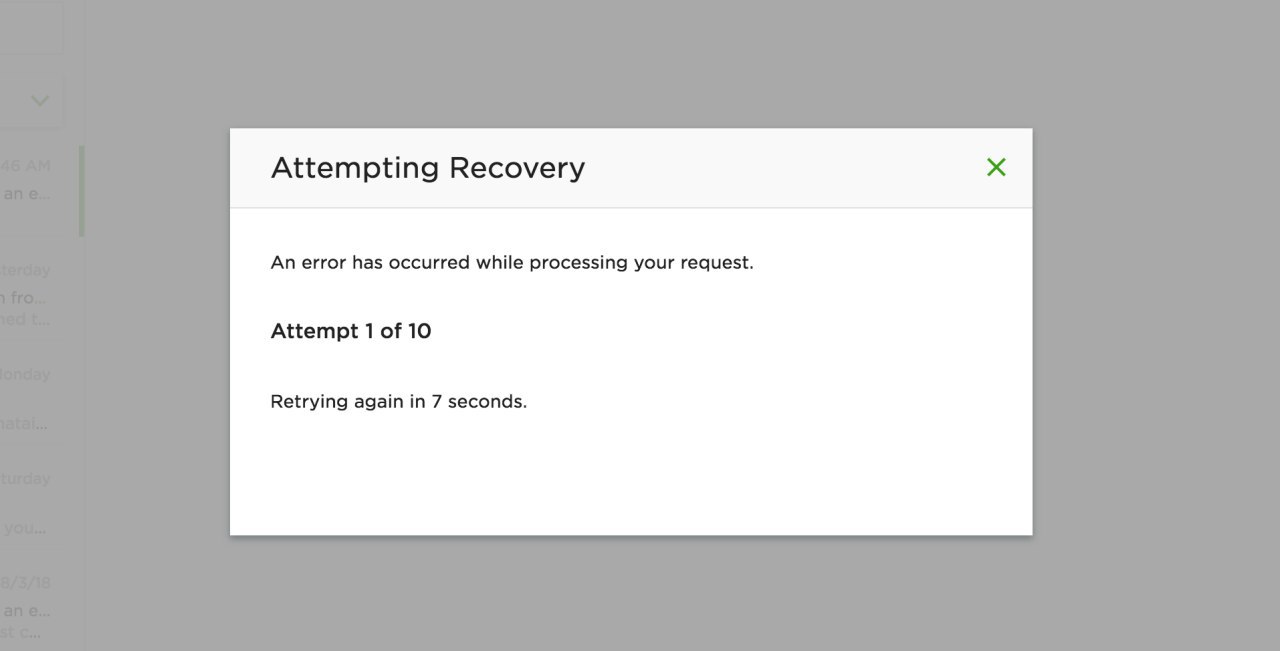Click the blank dialog header area right of the title
Viewport: 1280px width, 651px height.
[x=780, y=168]
